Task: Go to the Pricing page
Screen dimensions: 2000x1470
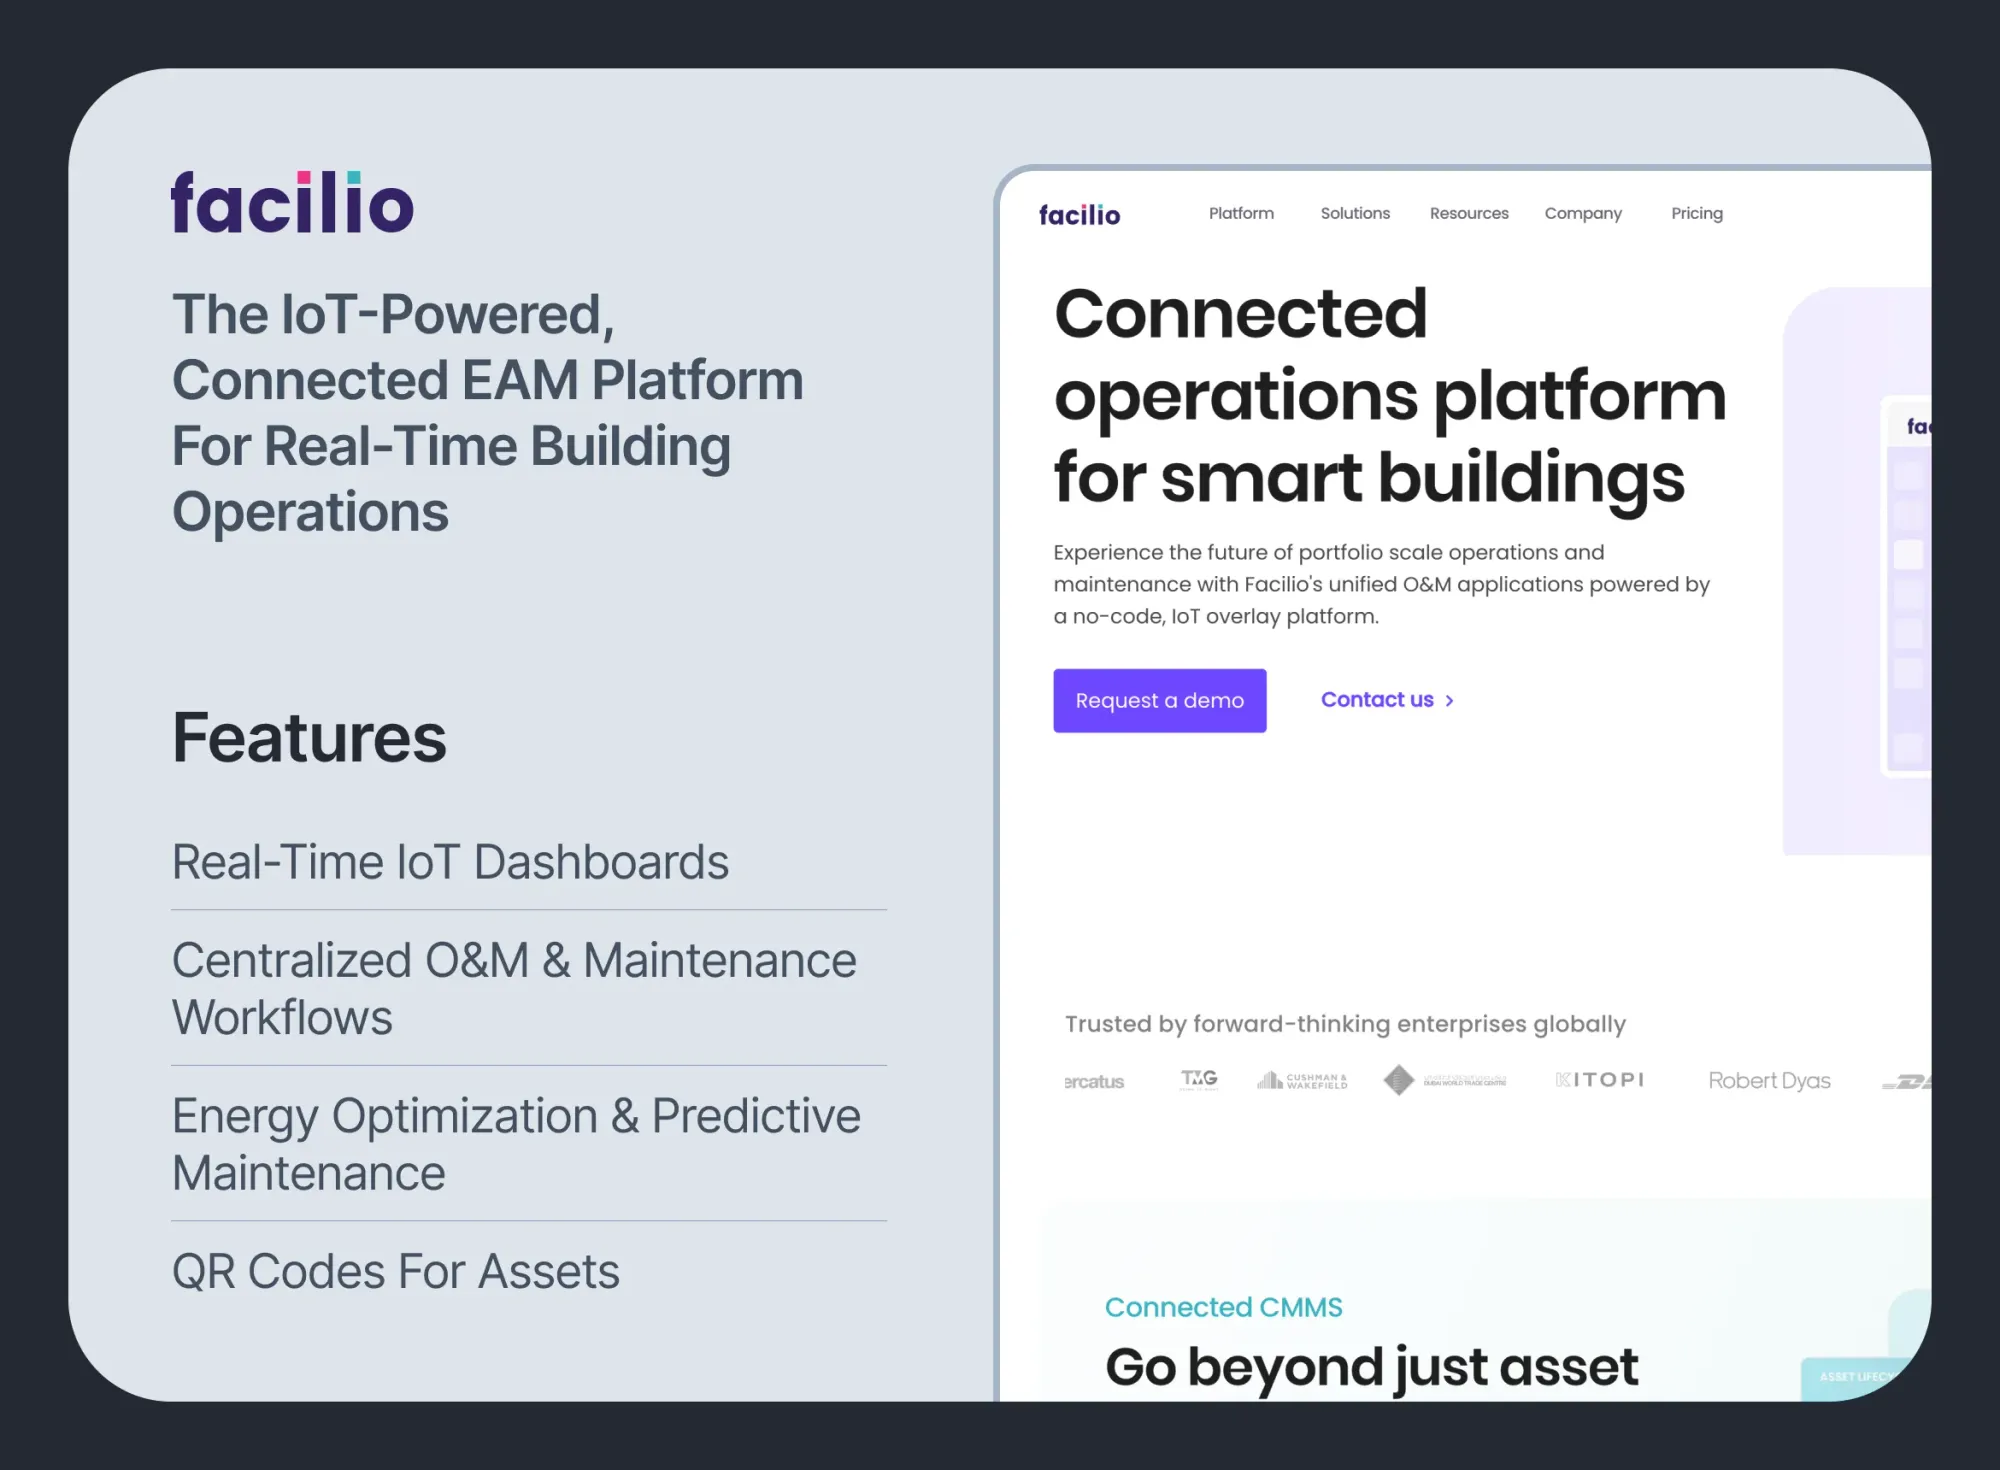Action: pos(1697,214)
